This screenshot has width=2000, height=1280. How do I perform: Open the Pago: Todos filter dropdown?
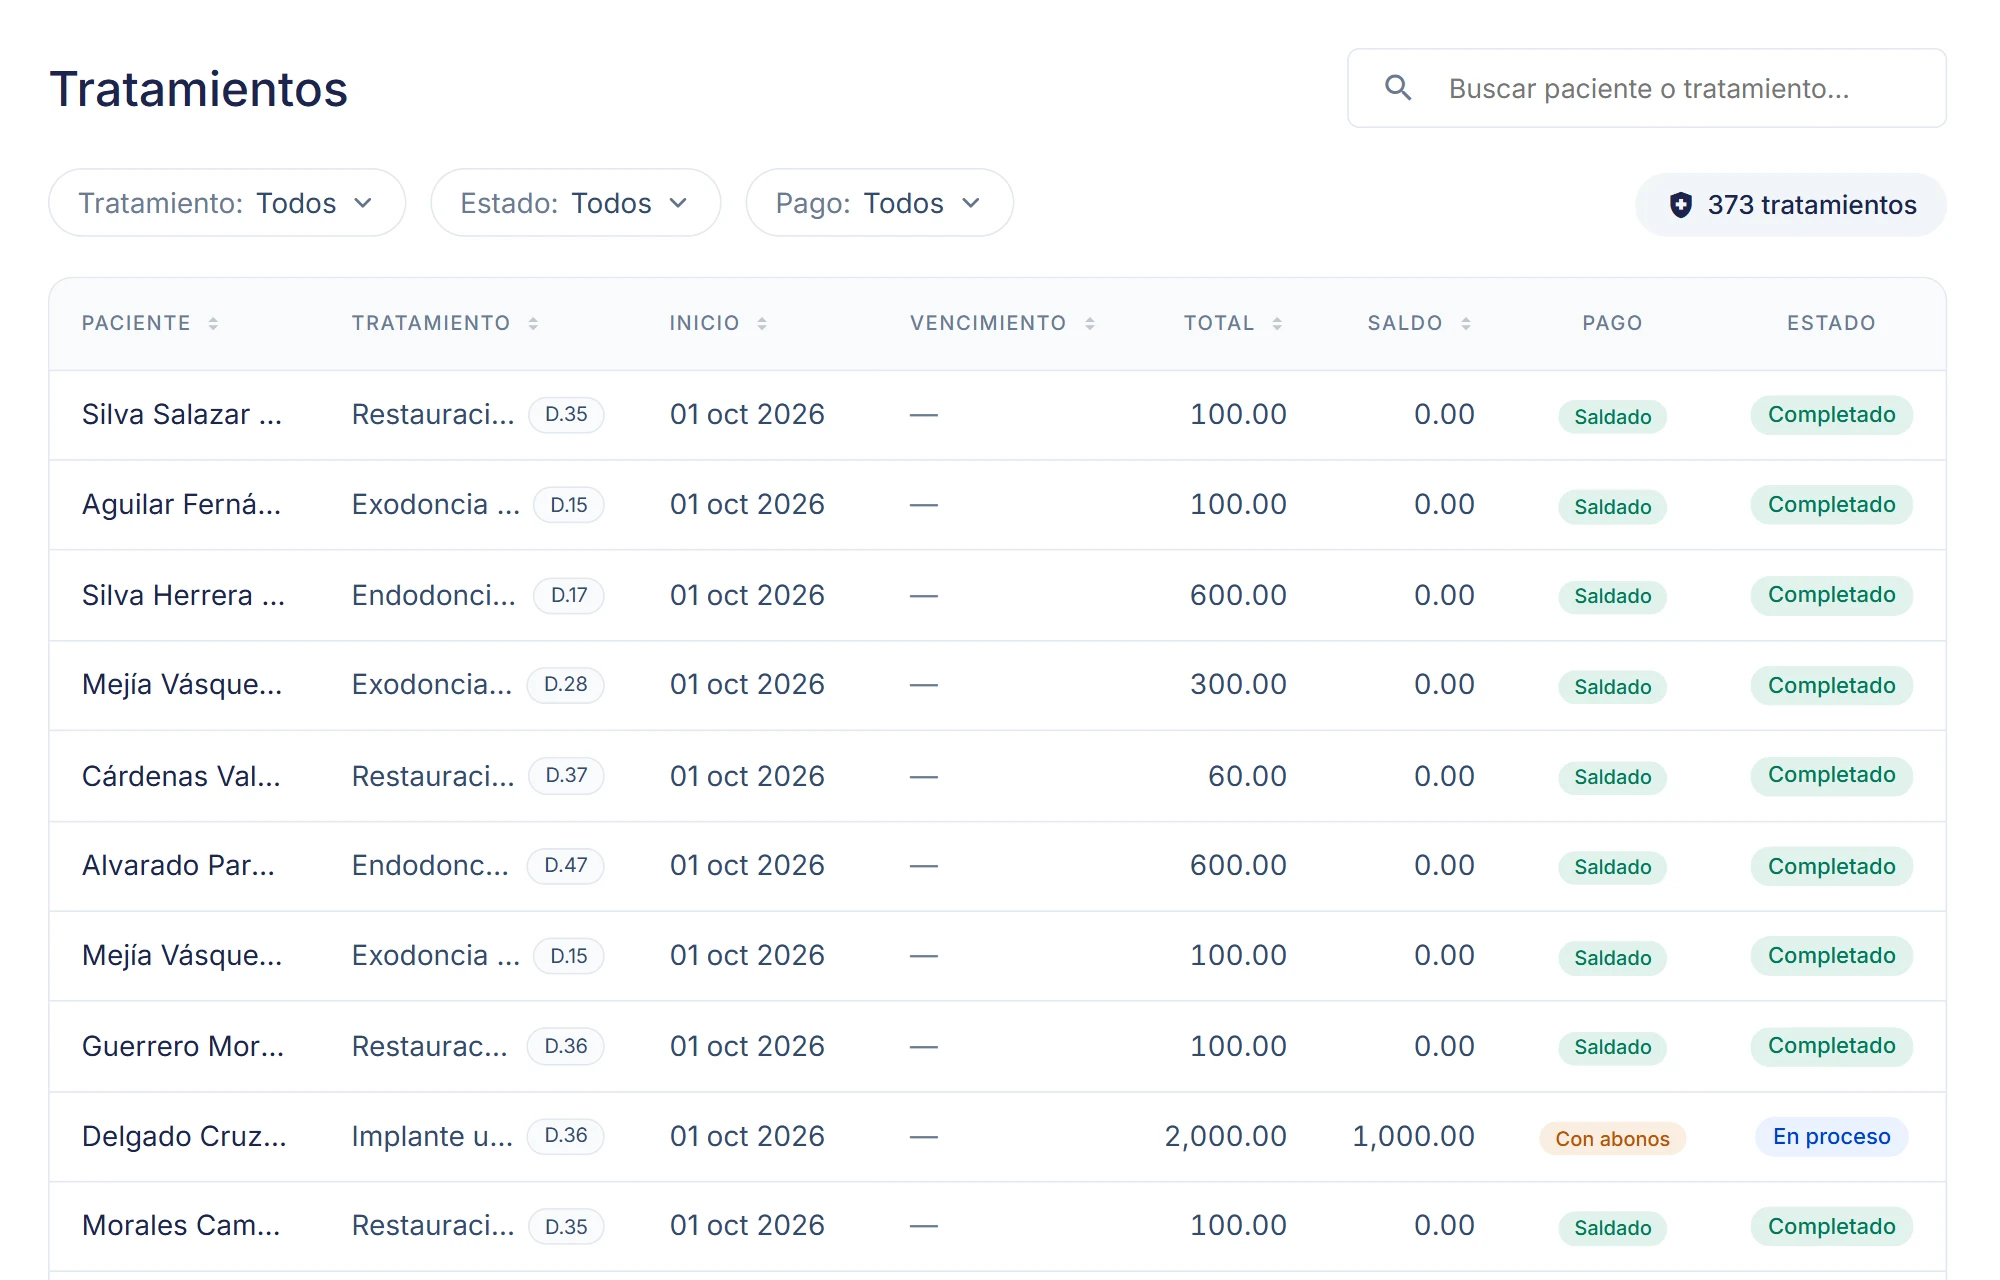(x=879, y=203)
